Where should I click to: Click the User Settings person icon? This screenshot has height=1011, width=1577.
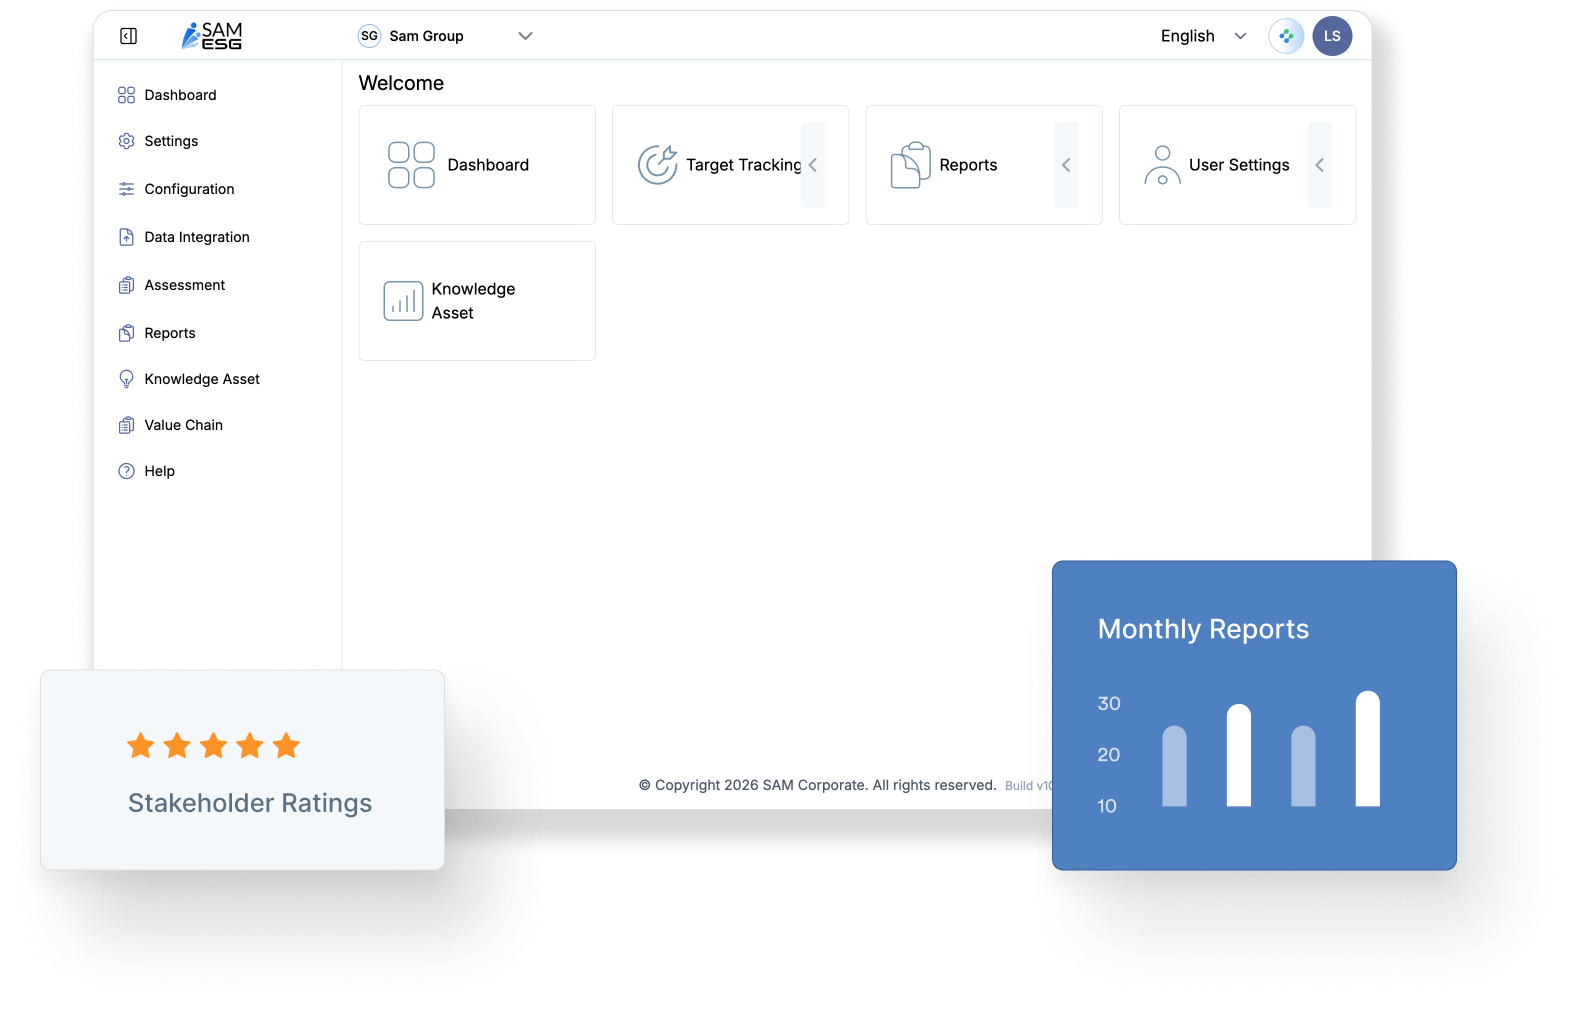(x=1162, y=165)
